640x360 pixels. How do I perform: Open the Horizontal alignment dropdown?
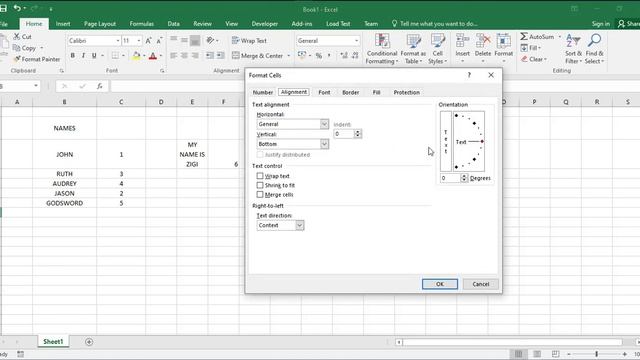click(x=324, y=124)
